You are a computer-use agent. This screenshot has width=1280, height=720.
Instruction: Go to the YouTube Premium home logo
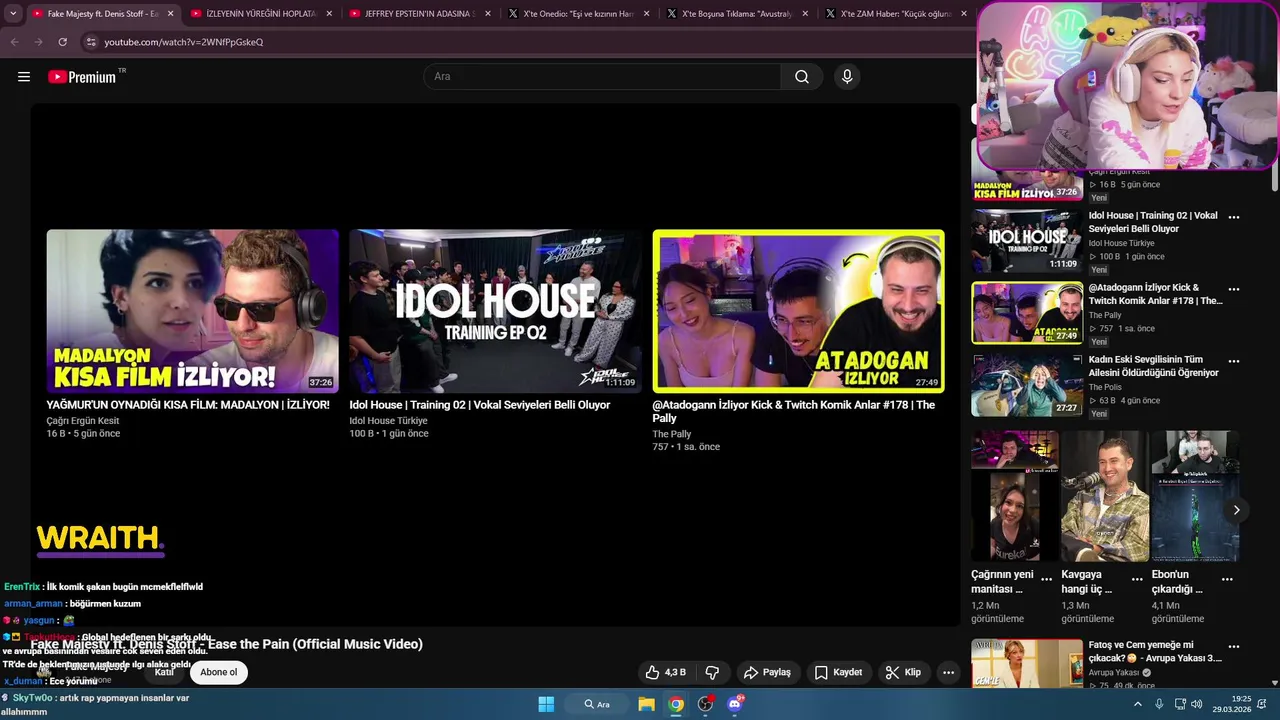[82, 77]
